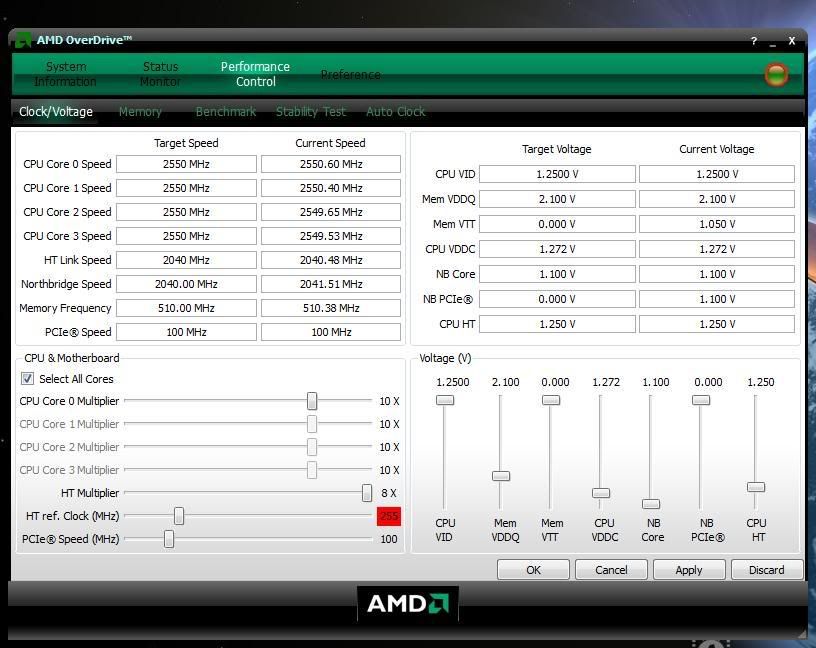Click the CPU Core 3 Multiplier slider handle

click(312, 469)
